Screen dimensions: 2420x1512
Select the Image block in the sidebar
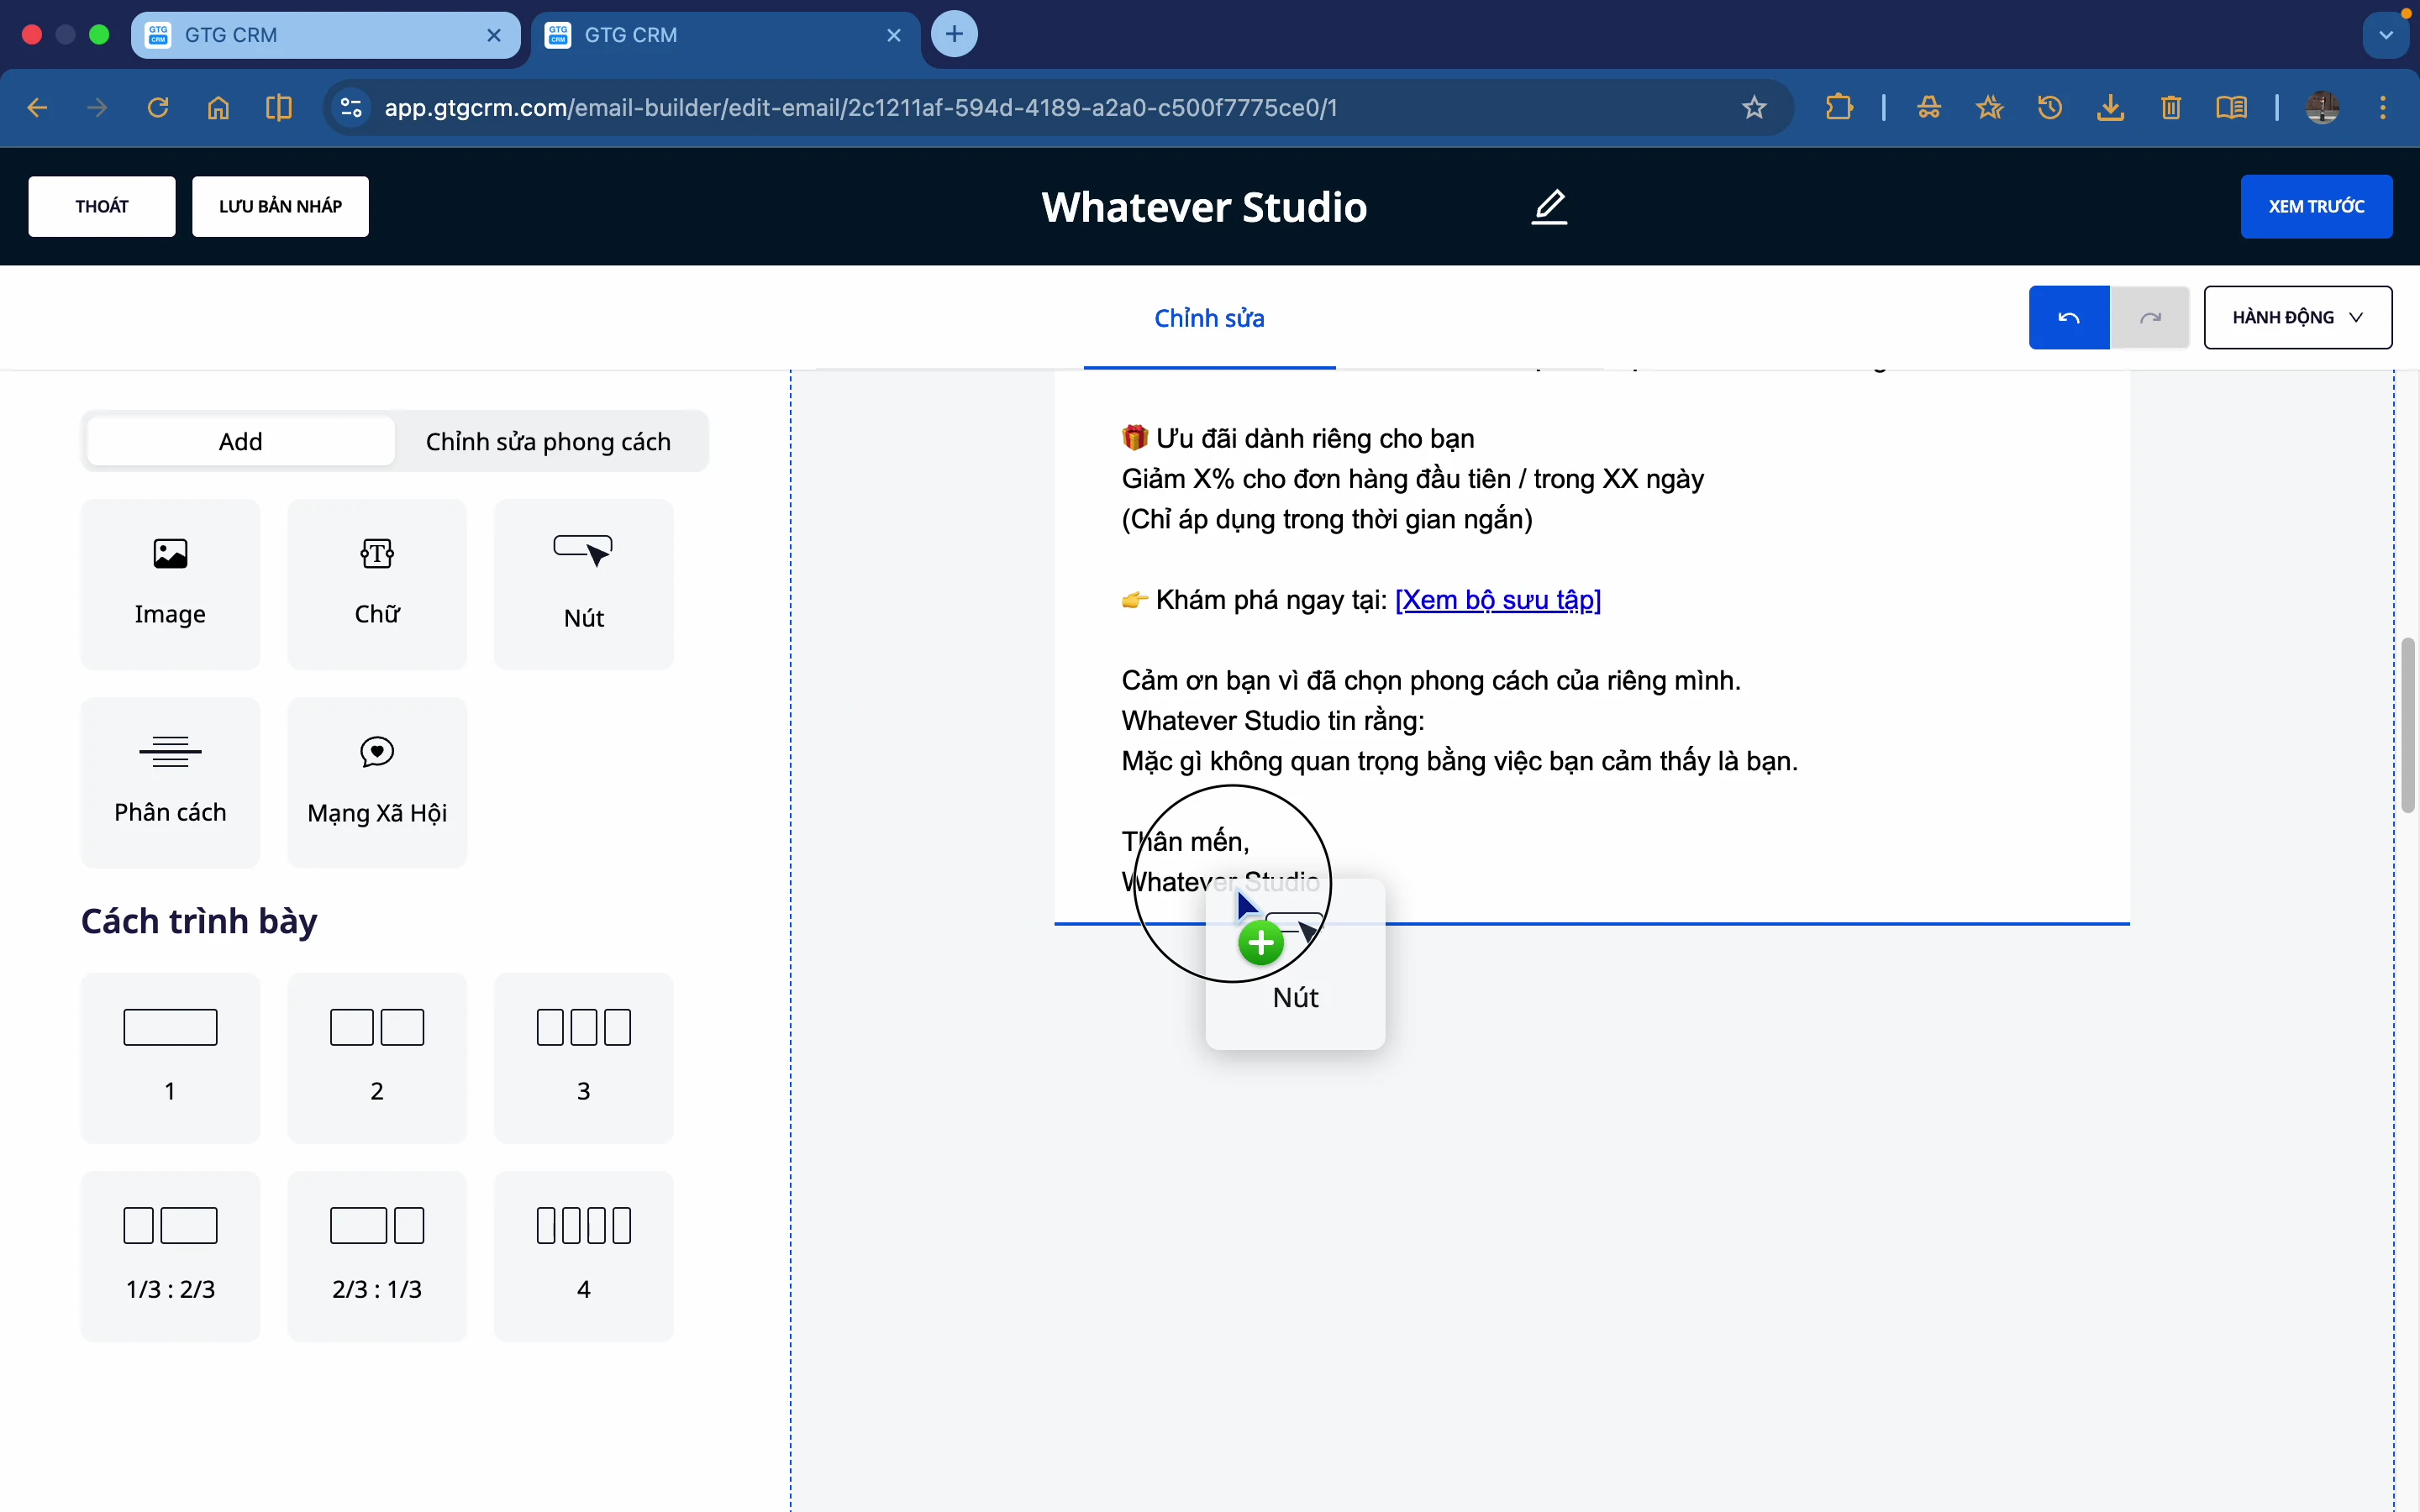point(170,584)
